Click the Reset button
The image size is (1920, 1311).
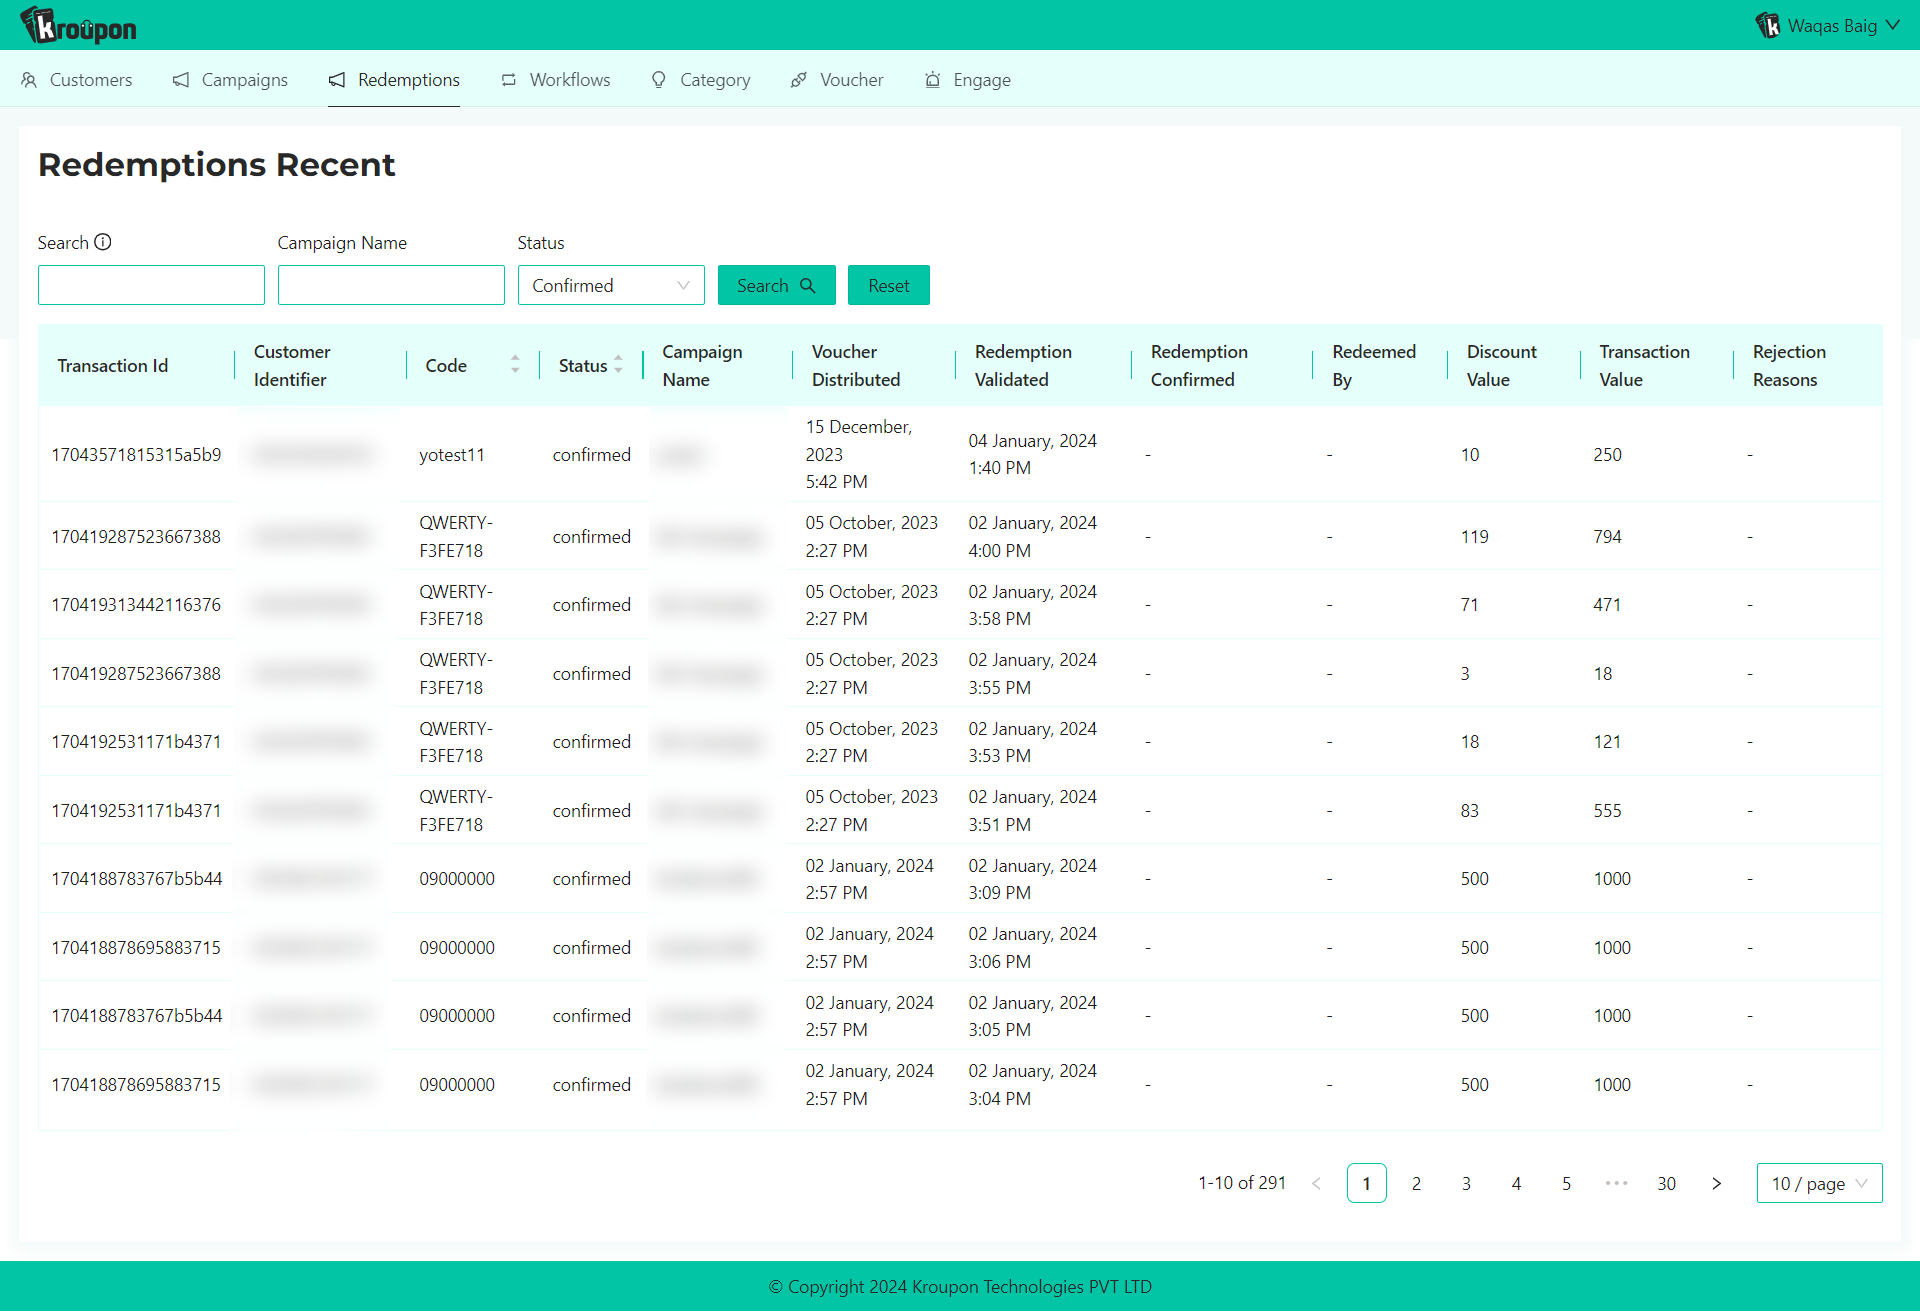(889, 285)
